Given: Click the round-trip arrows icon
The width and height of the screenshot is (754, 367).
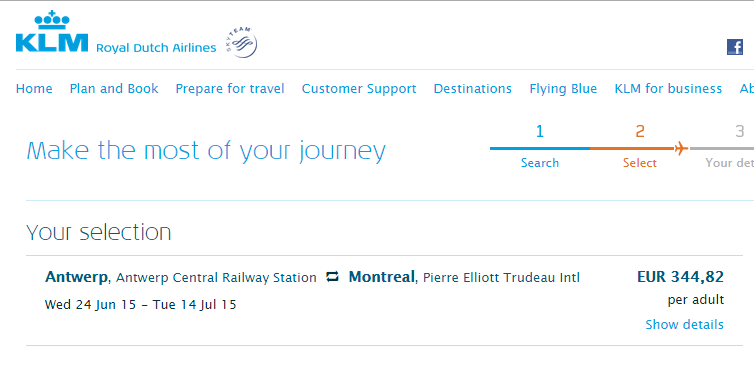Looking at the screenshot, I should [332, 277].
